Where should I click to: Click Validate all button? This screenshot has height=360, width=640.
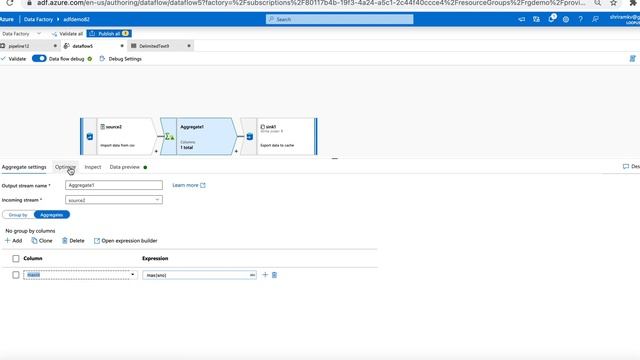click(x=67, y=33)
